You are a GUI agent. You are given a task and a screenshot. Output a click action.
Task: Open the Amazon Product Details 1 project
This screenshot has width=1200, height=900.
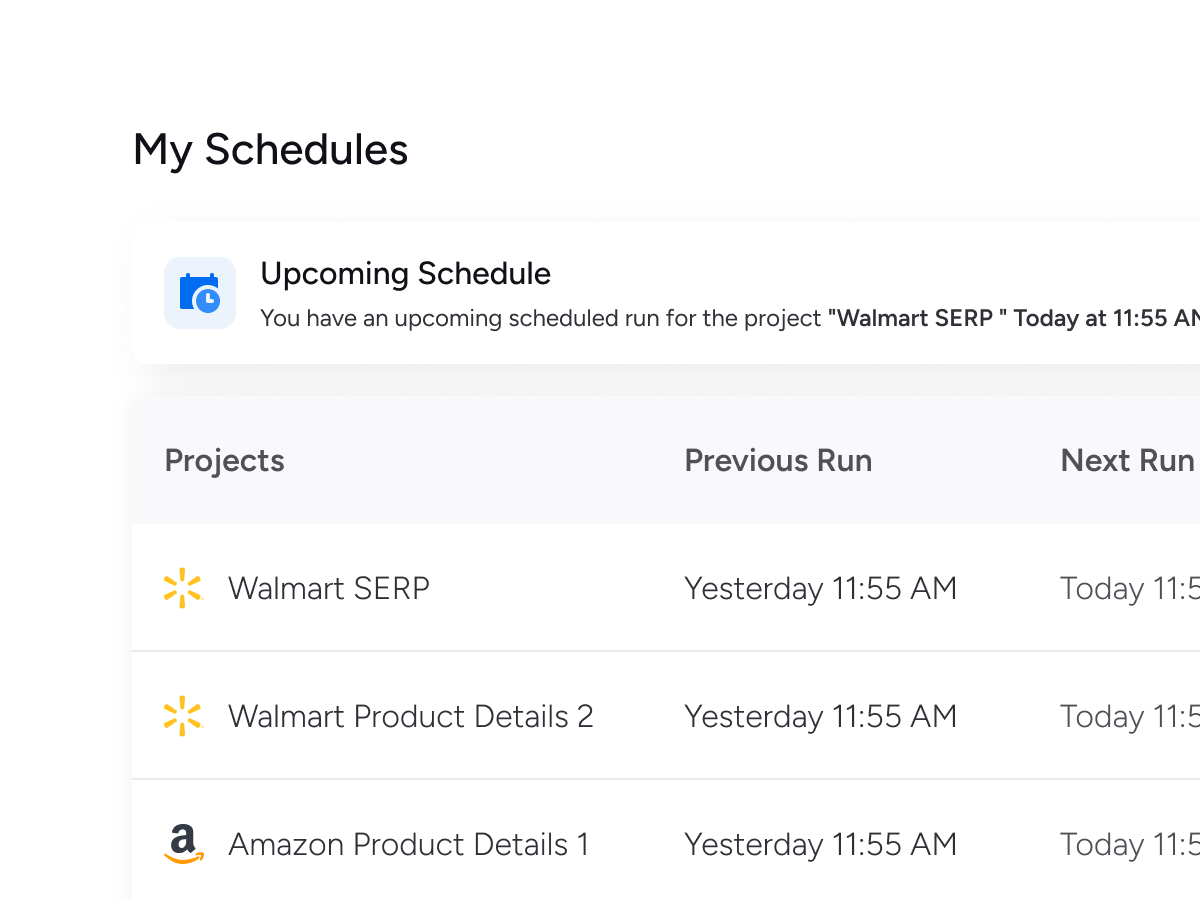pos(409,844)
